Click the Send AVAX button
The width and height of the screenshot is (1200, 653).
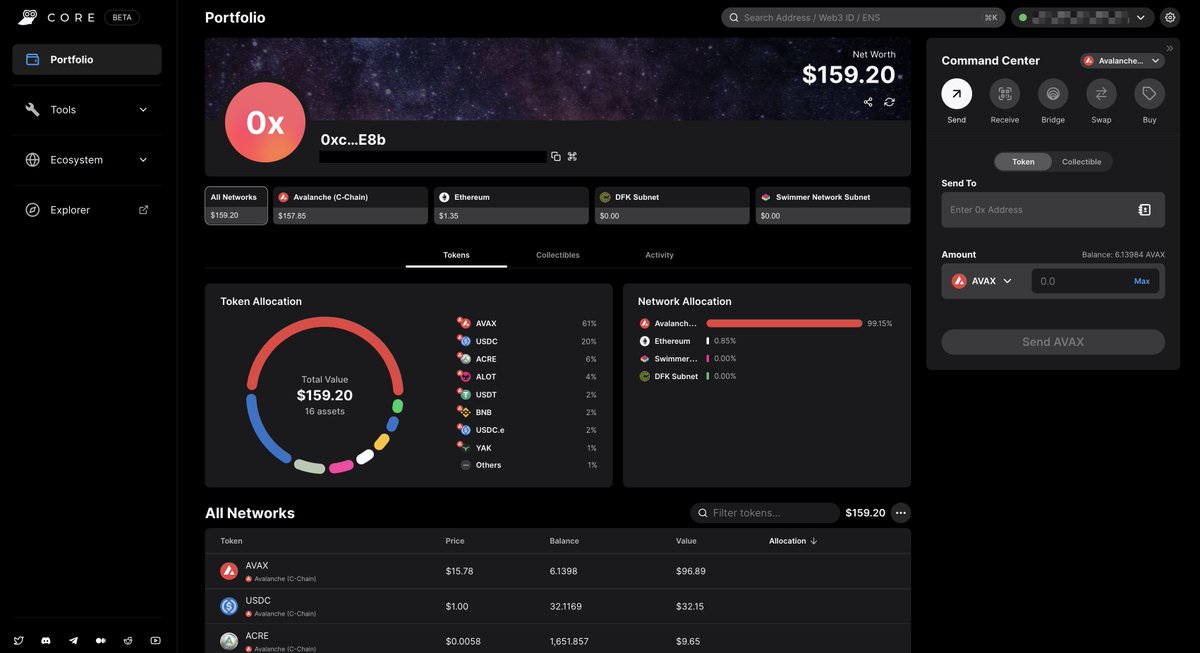point(1053,342)
